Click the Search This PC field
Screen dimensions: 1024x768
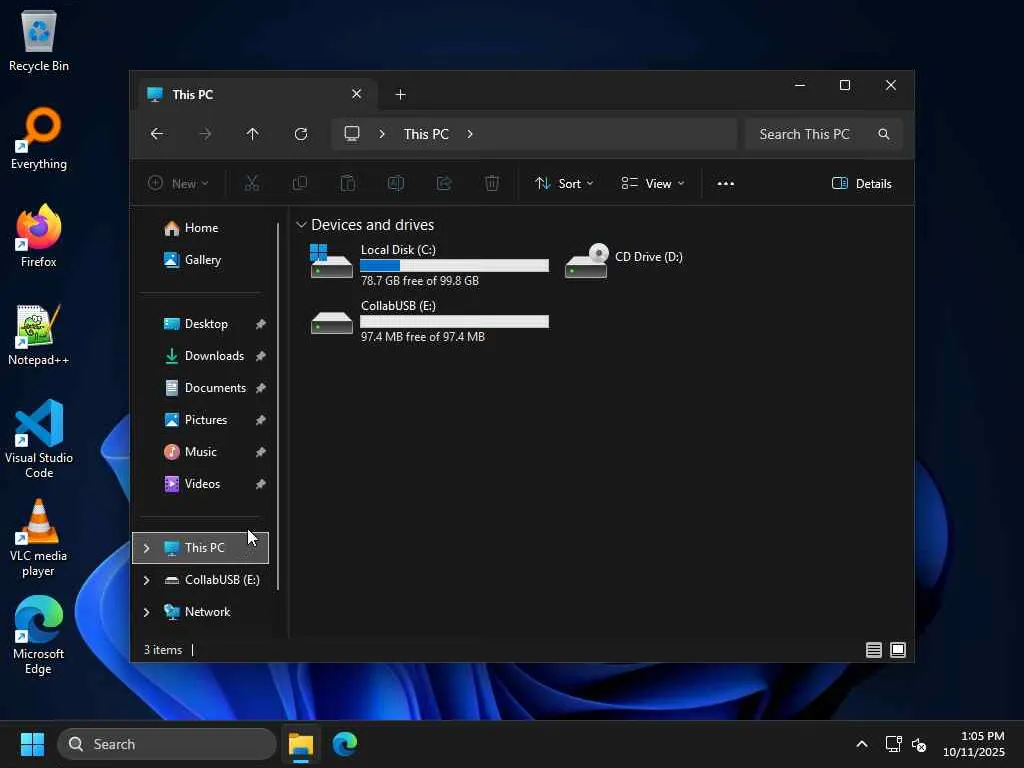pyautogui.click(x=824, y=134)
